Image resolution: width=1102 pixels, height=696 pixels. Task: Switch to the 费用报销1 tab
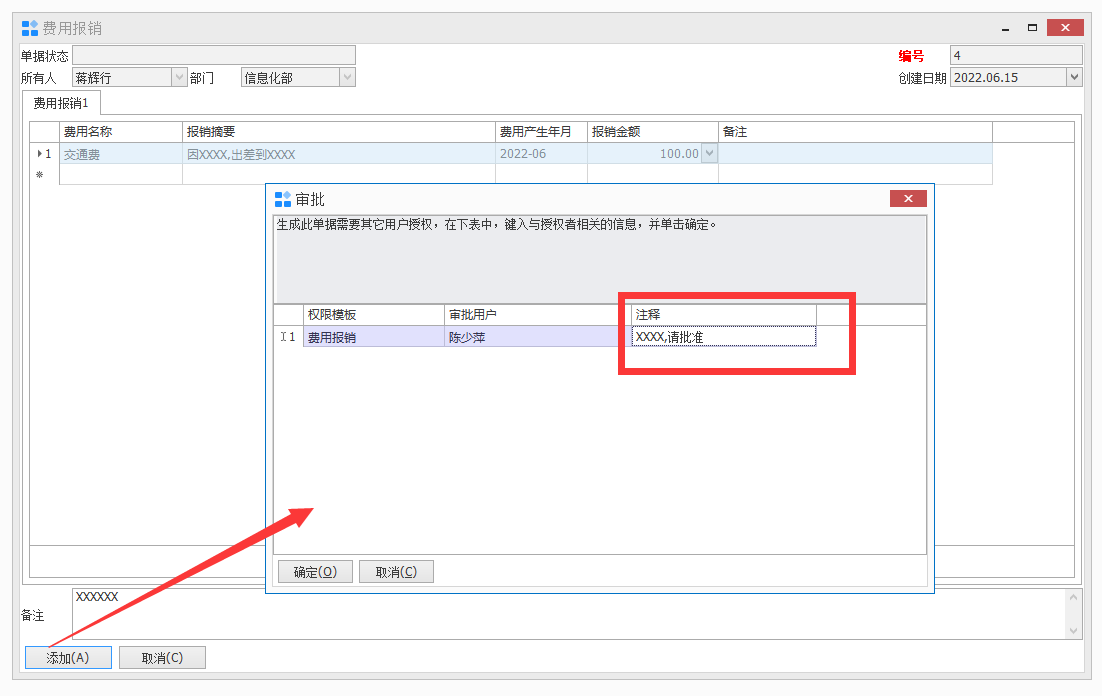coord(61,102)
